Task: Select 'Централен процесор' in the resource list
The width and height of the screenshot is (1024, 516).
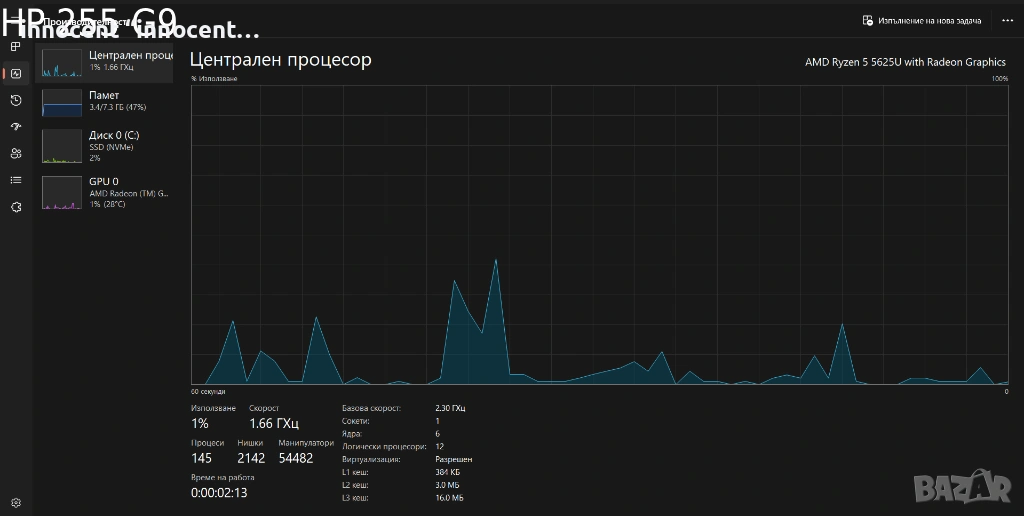Action: coord(104,61)
